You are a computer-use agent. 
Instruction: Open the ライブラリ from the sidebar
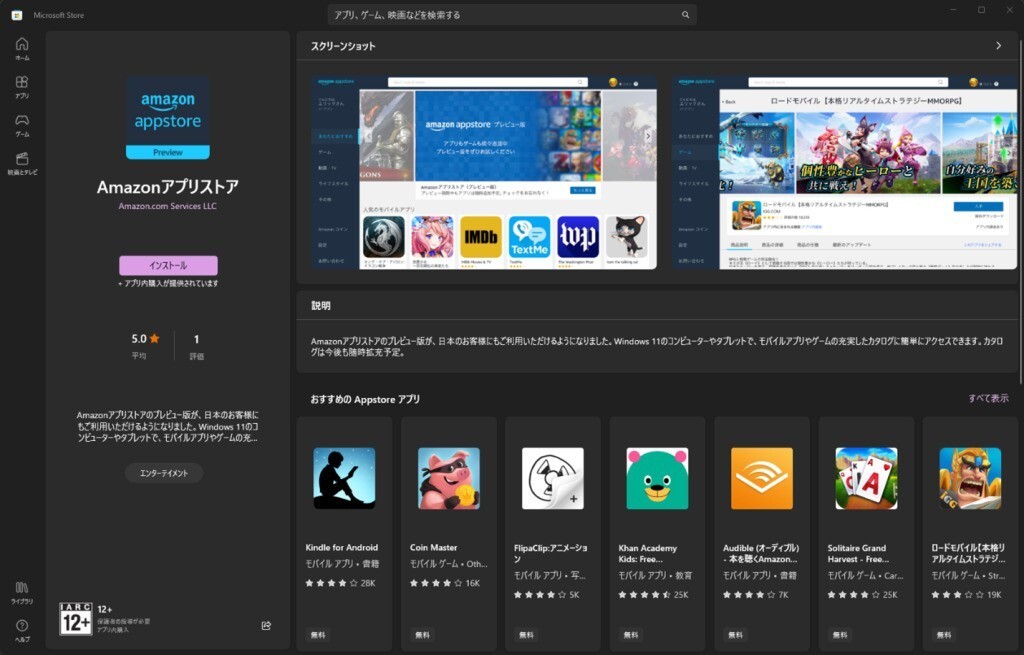pyautogui.click(x=21, y=595)
